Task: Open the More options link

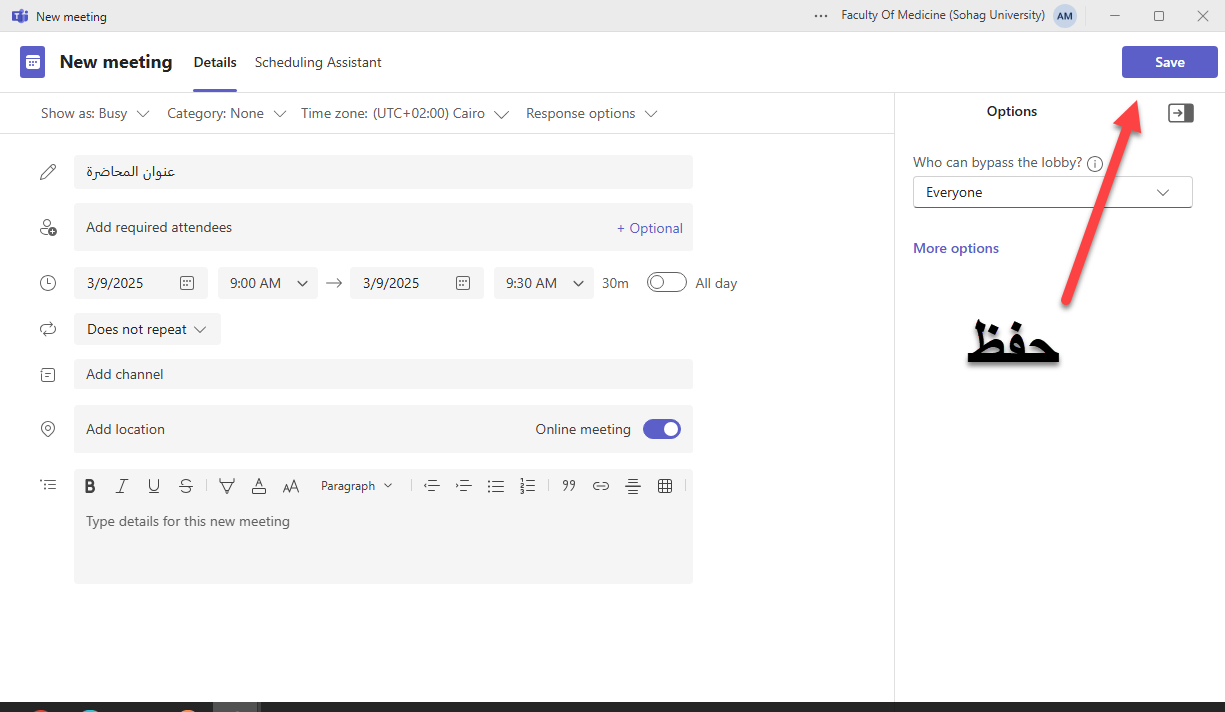Action: 955,248
